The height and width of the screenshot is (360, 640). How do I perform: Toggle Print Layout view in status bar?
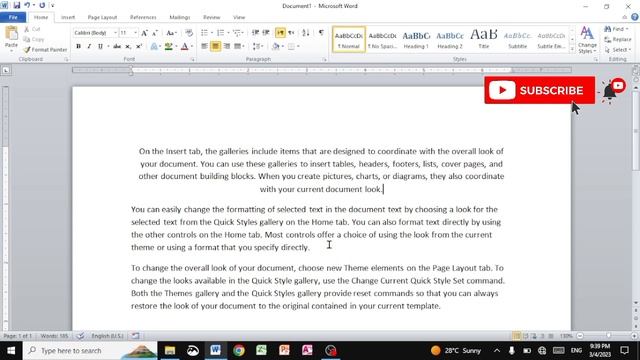(516, 336)
